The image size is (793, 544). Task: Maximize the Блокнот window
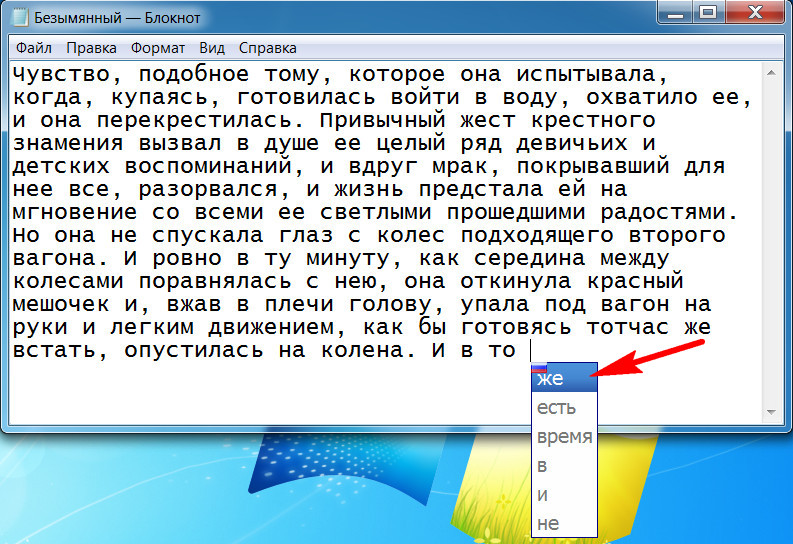[x=709, y=13]
